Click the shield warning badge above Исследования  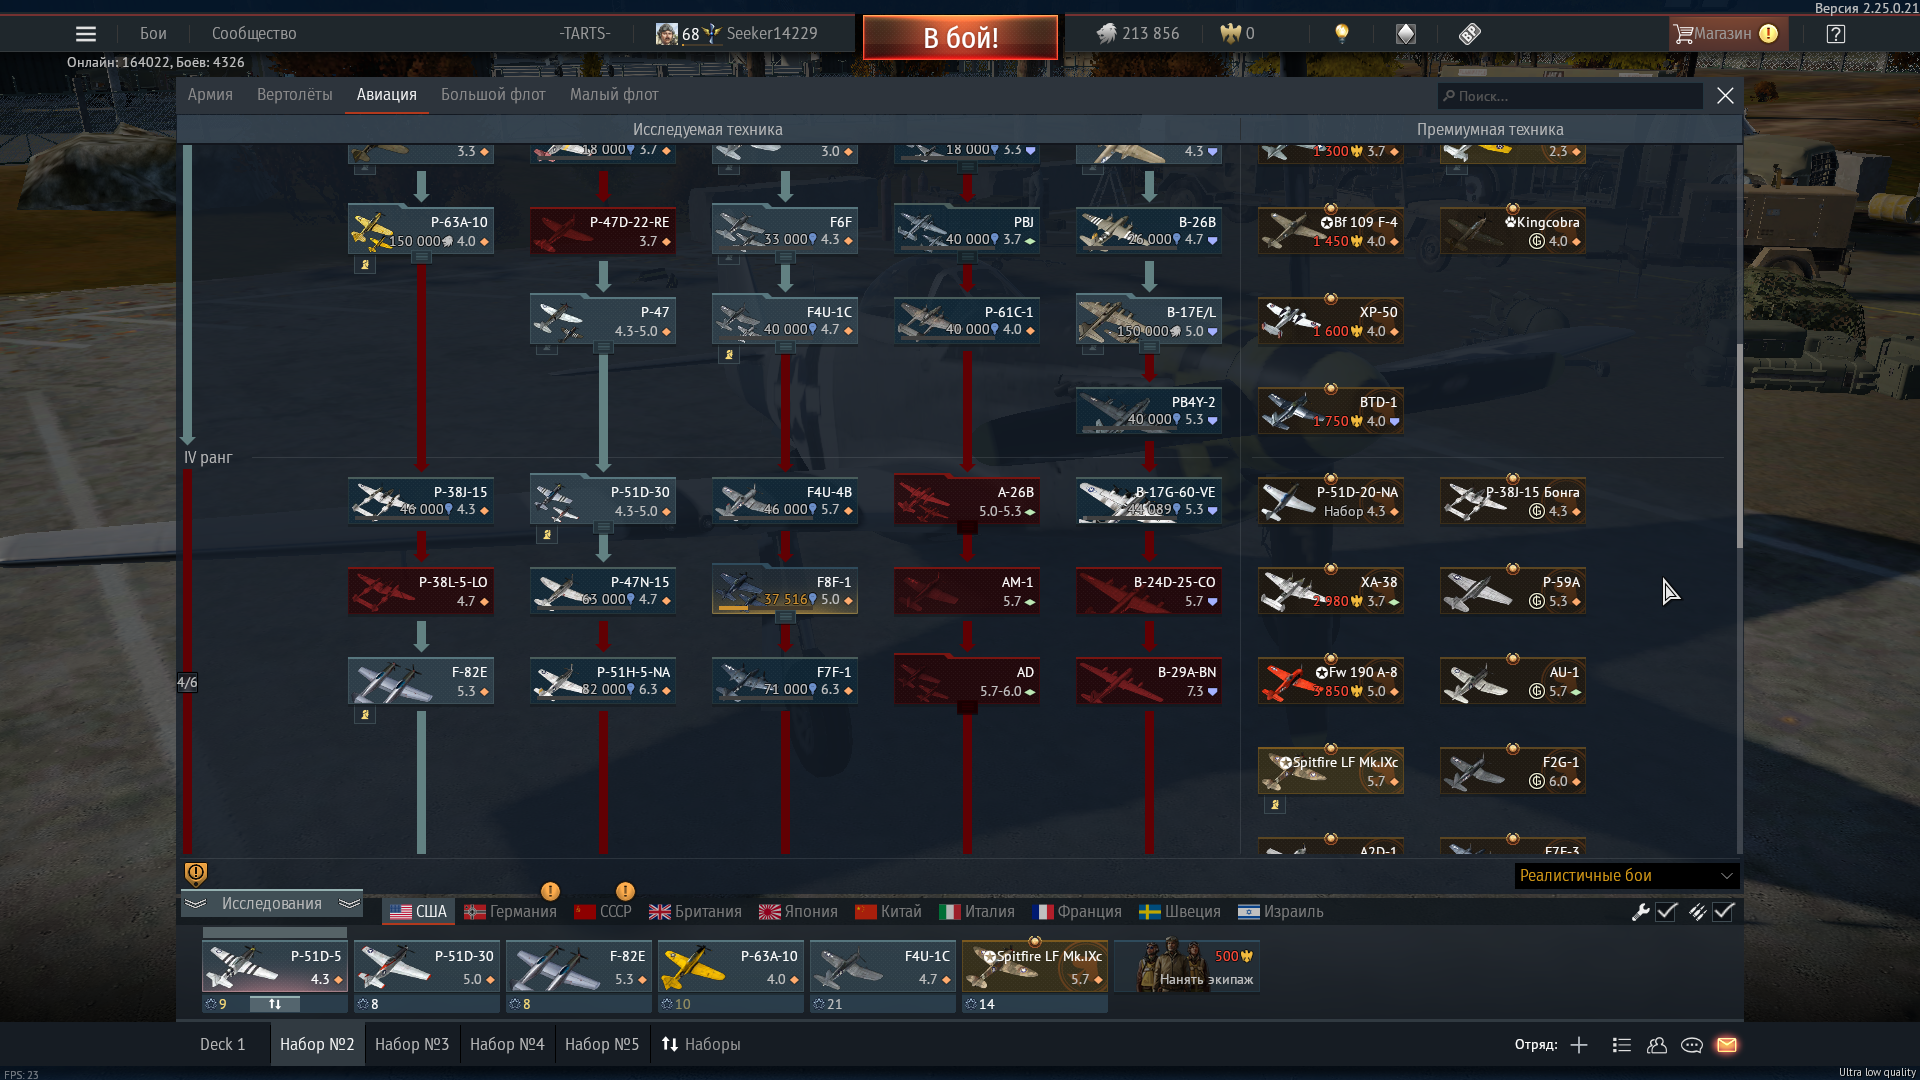click(x=196, y=874)
